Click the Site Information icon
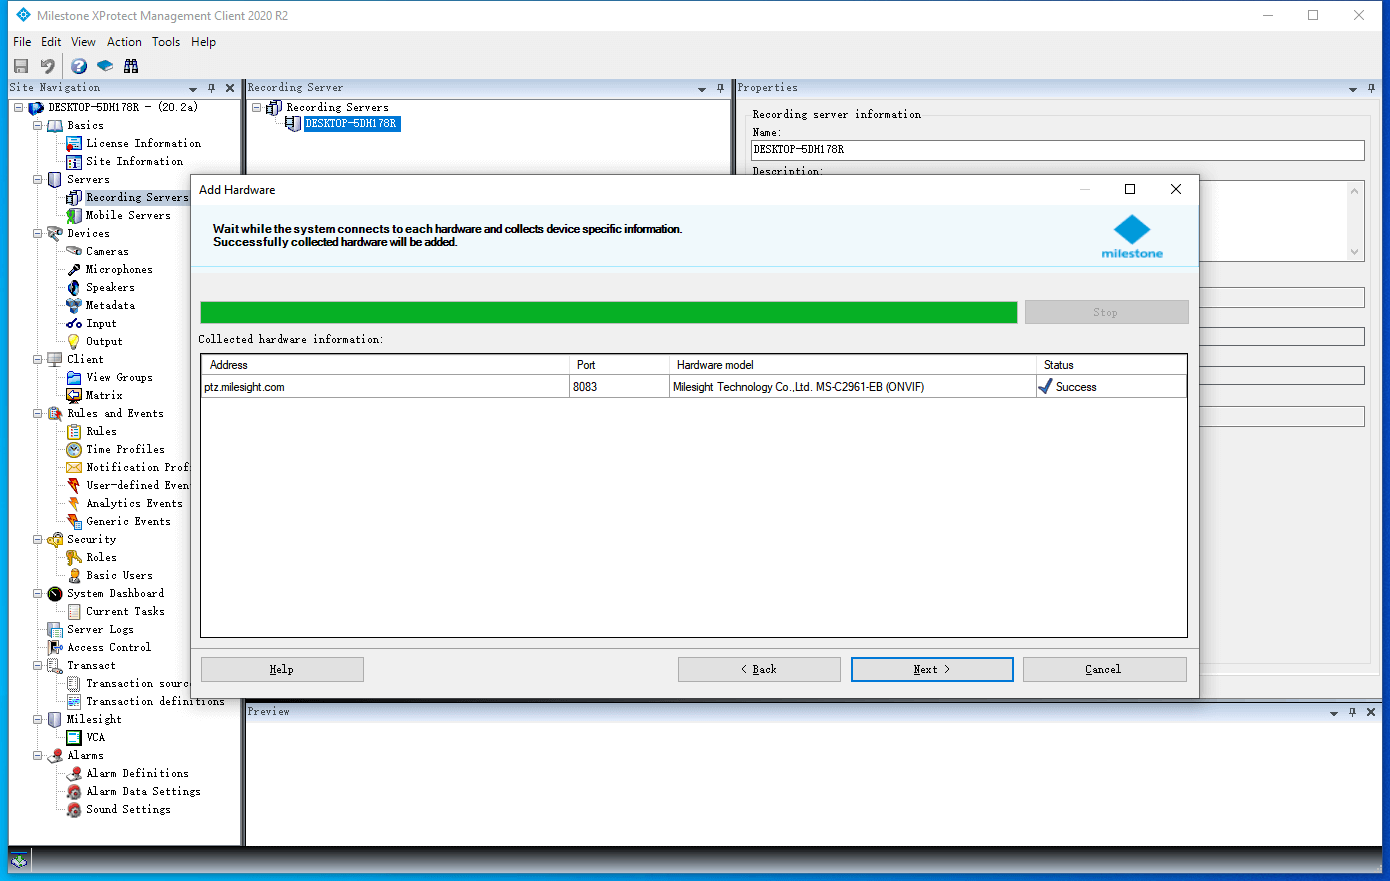1390x881 pixels. coord(74,162)
